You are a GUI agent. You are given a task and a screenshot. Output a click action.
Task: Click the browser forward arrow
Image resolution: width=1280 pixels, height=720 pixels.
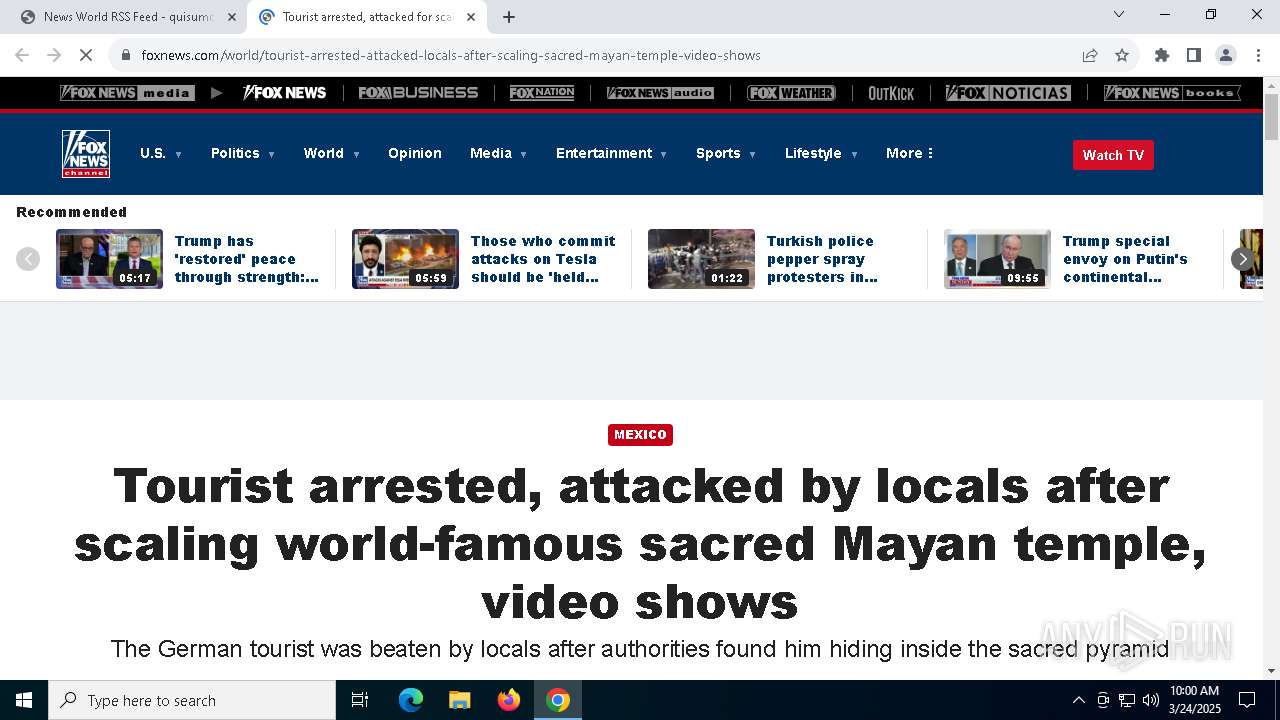pos(54,55)
